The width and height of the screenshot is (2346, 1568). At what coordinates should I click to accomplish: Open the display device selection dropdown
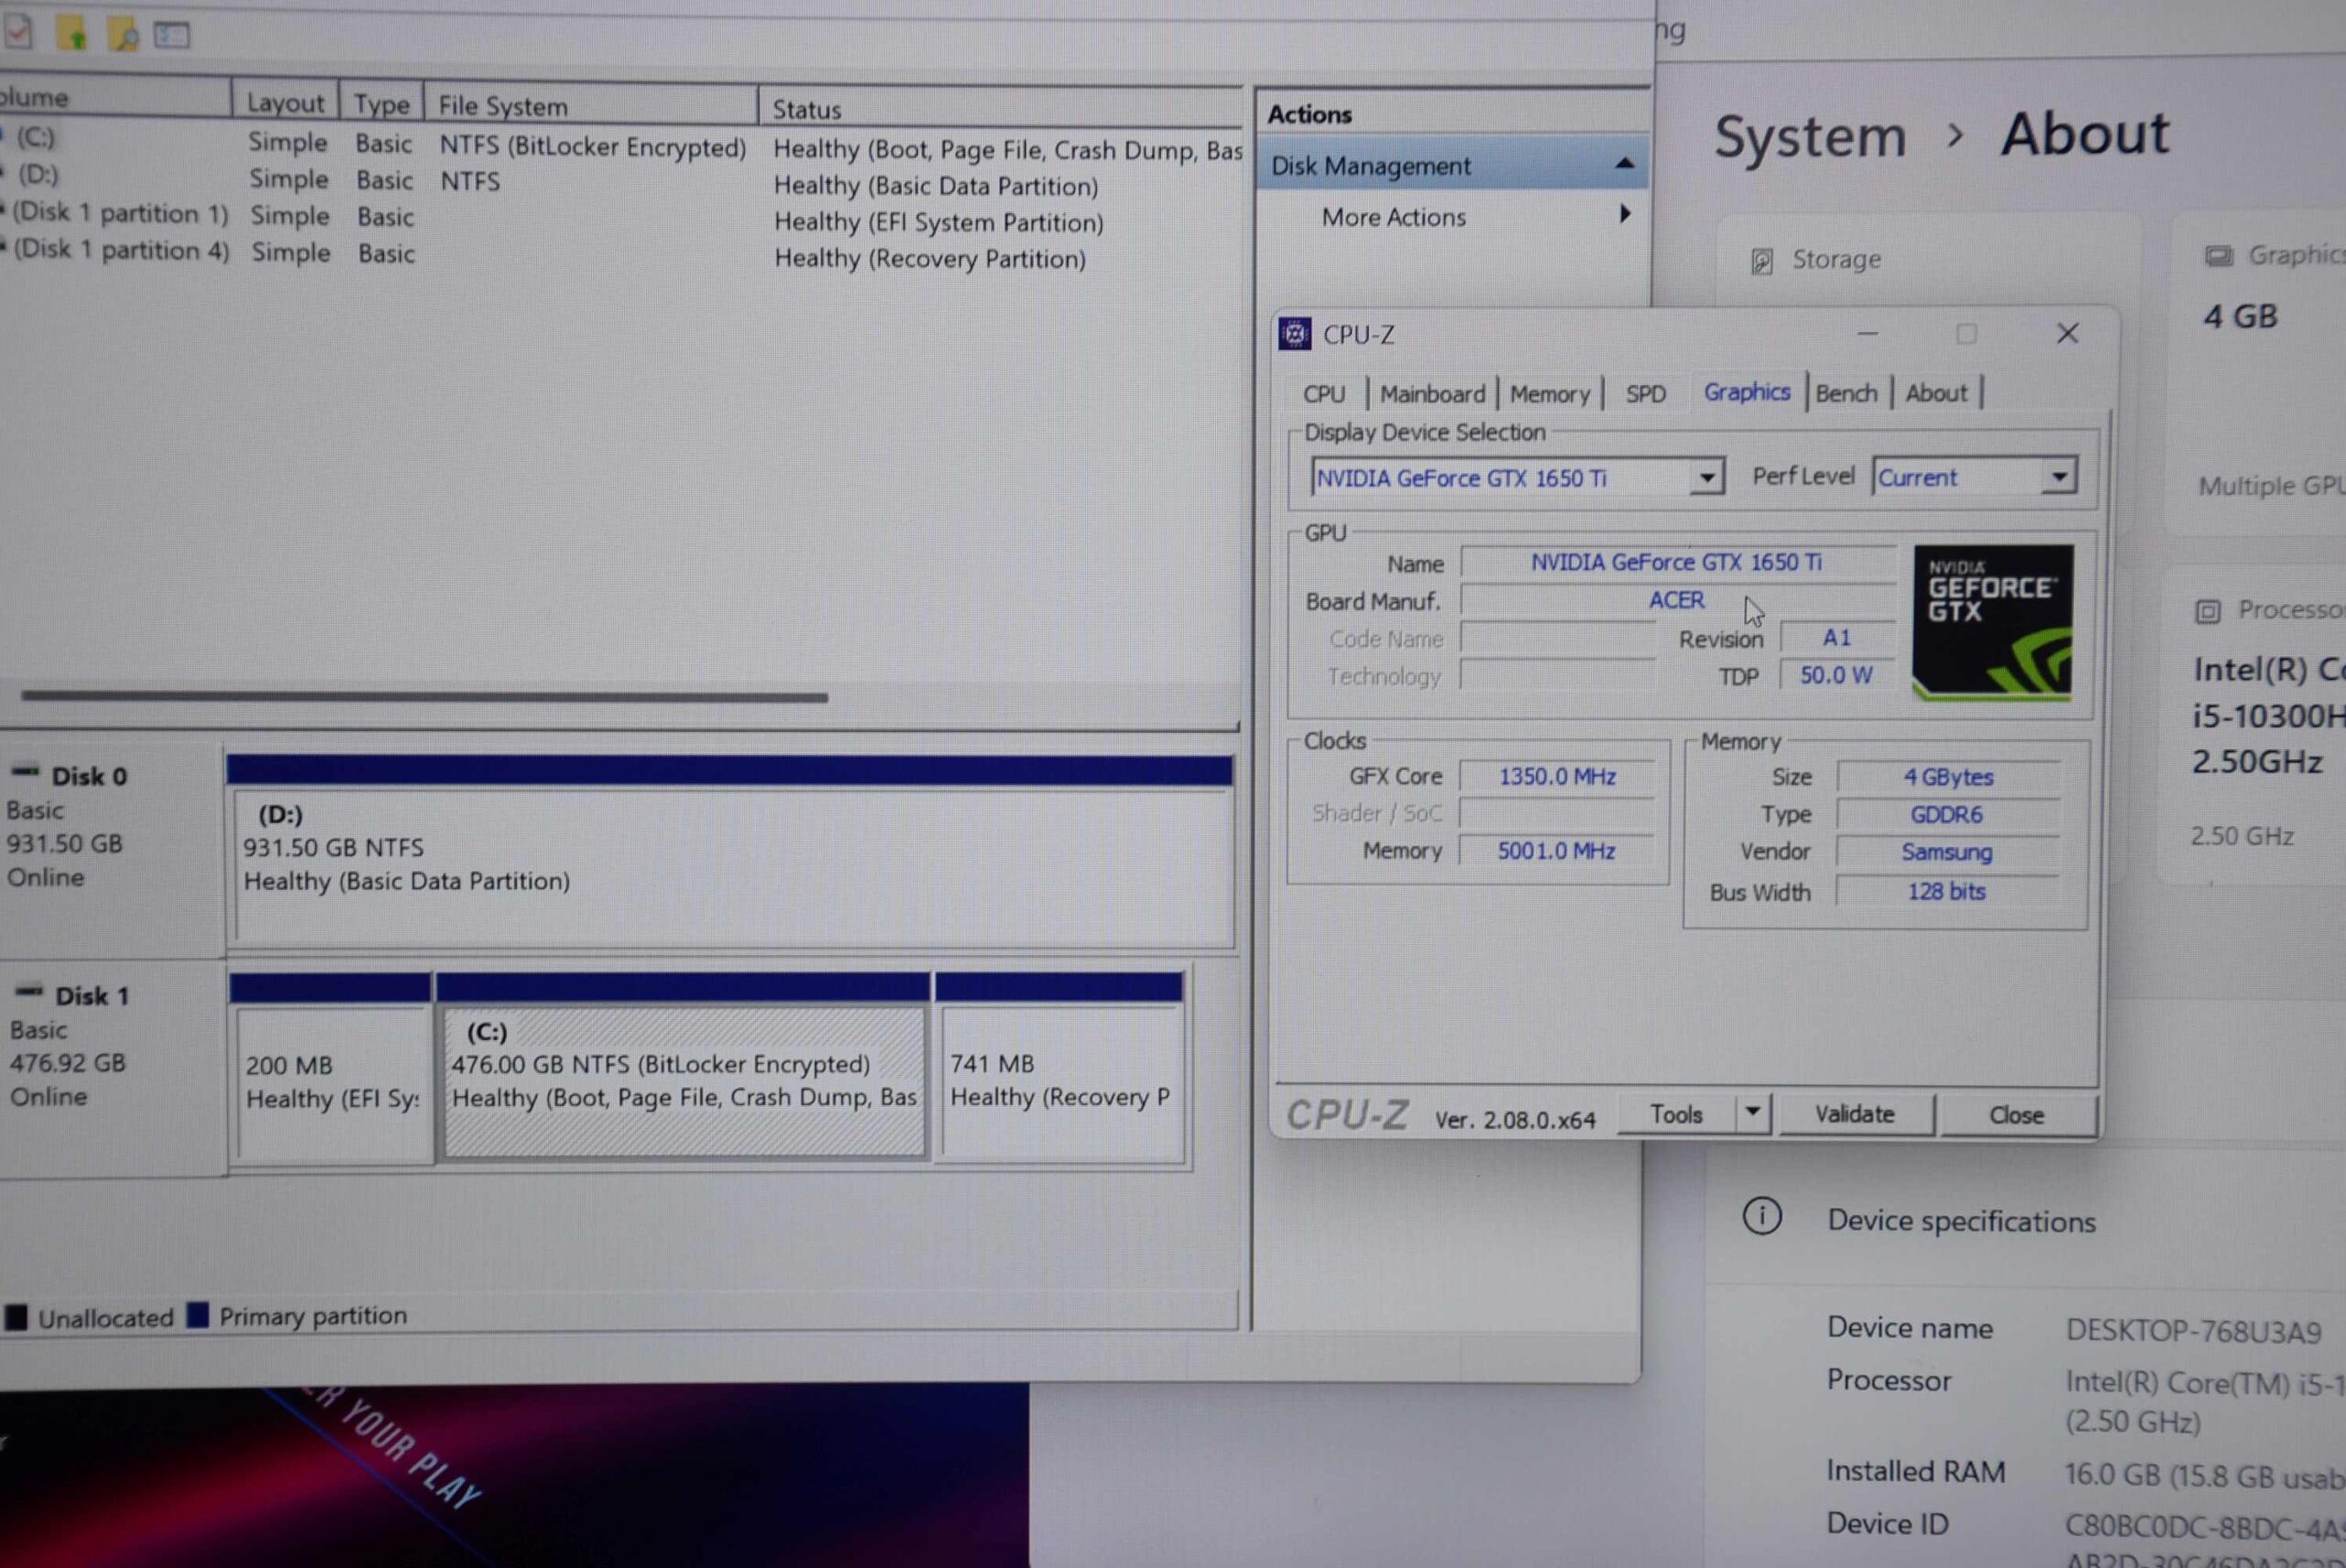pyautogui.click(x=1707, y=477)
